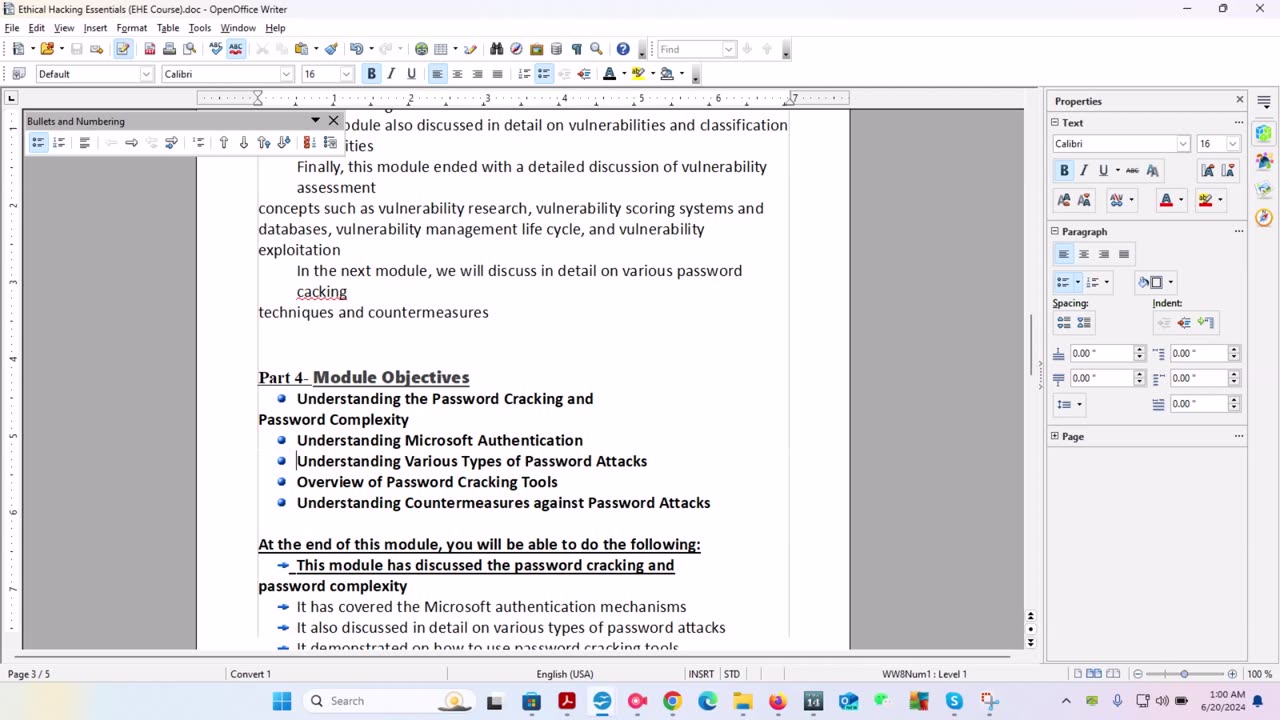Viewport: 1280px width, 720px height.
Task: Click the Print icon in toolbar
Action: point(169,49)
